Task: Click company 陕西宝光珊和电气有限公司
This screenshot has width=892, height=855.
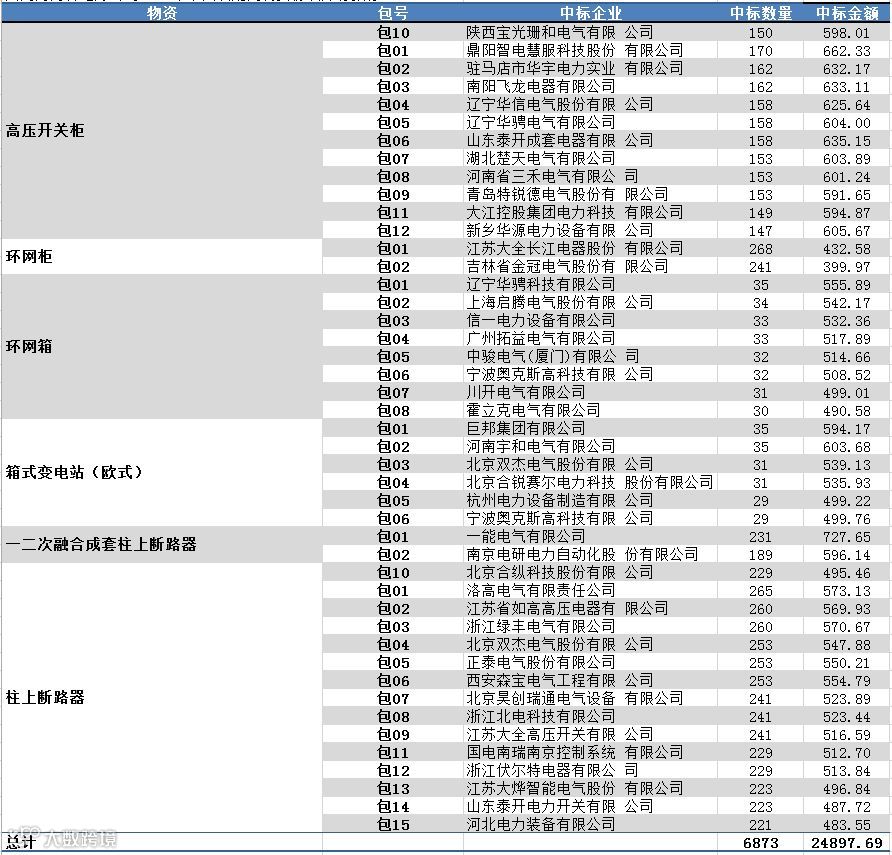Action: click(560, 32)
